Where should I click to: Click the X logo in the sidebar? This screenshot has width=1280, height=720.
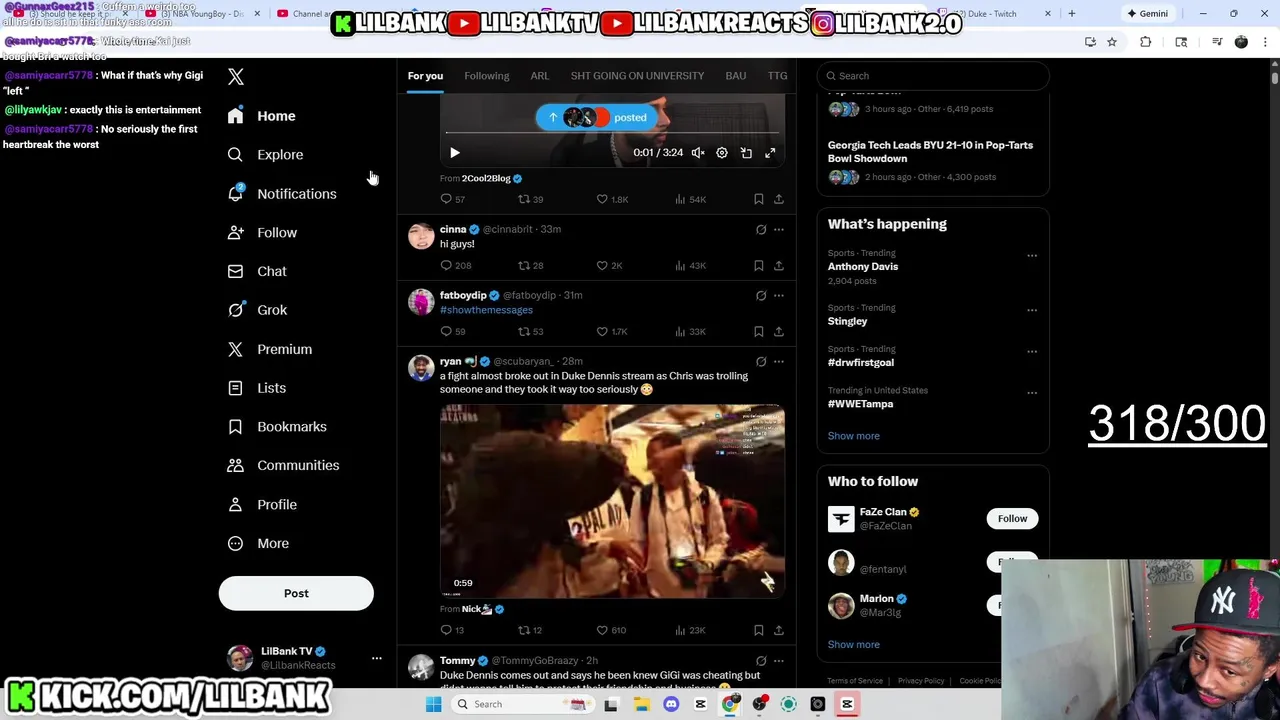pos(236,77)
